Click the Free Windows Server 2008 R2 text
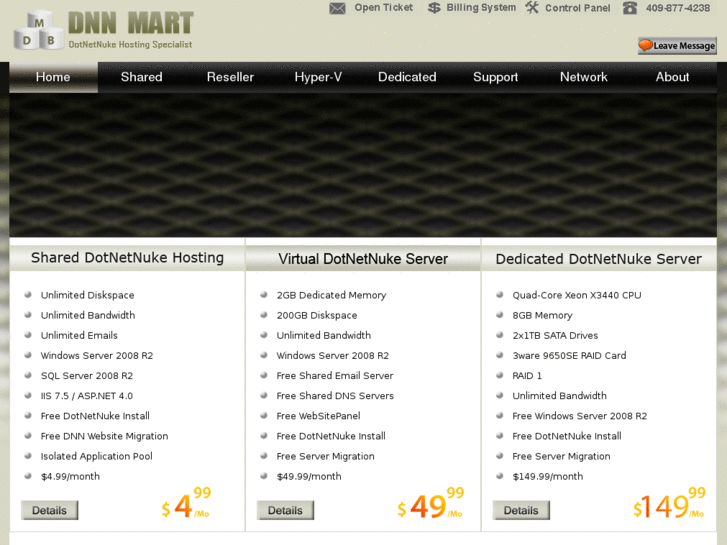Screen dimensions: 727x545 pos(580,416)
